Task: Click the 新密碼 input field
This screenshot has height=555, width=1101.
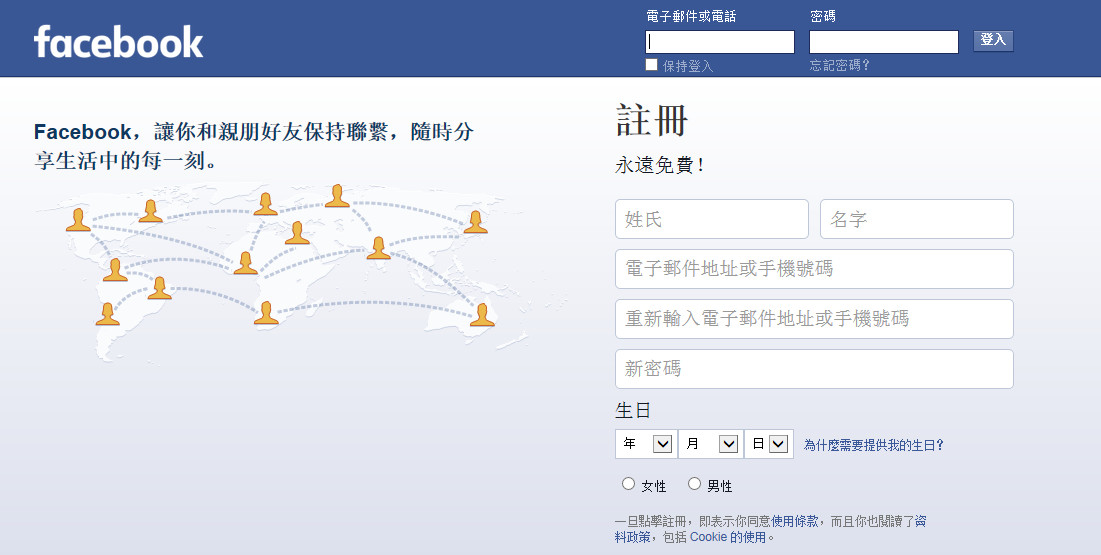Action: 815,369
